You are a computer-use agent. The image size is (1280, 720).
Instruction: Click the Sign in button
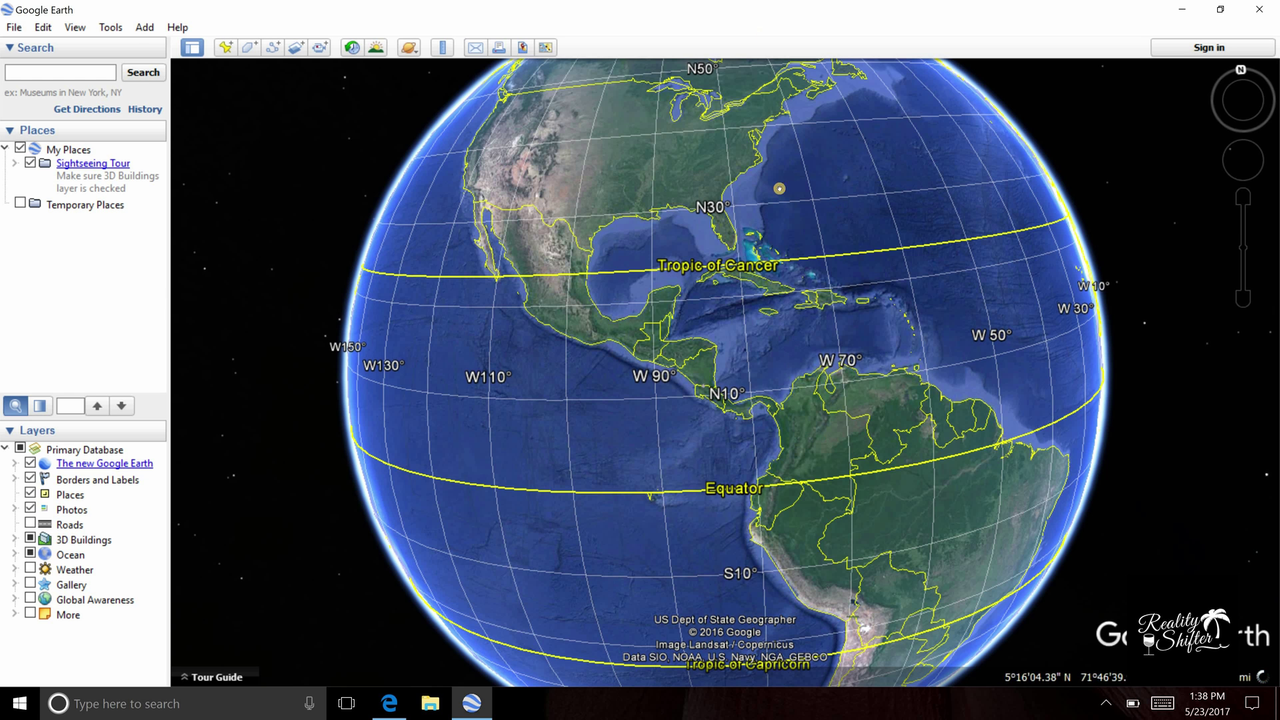pyautogui.click(x=1208, y=48)
